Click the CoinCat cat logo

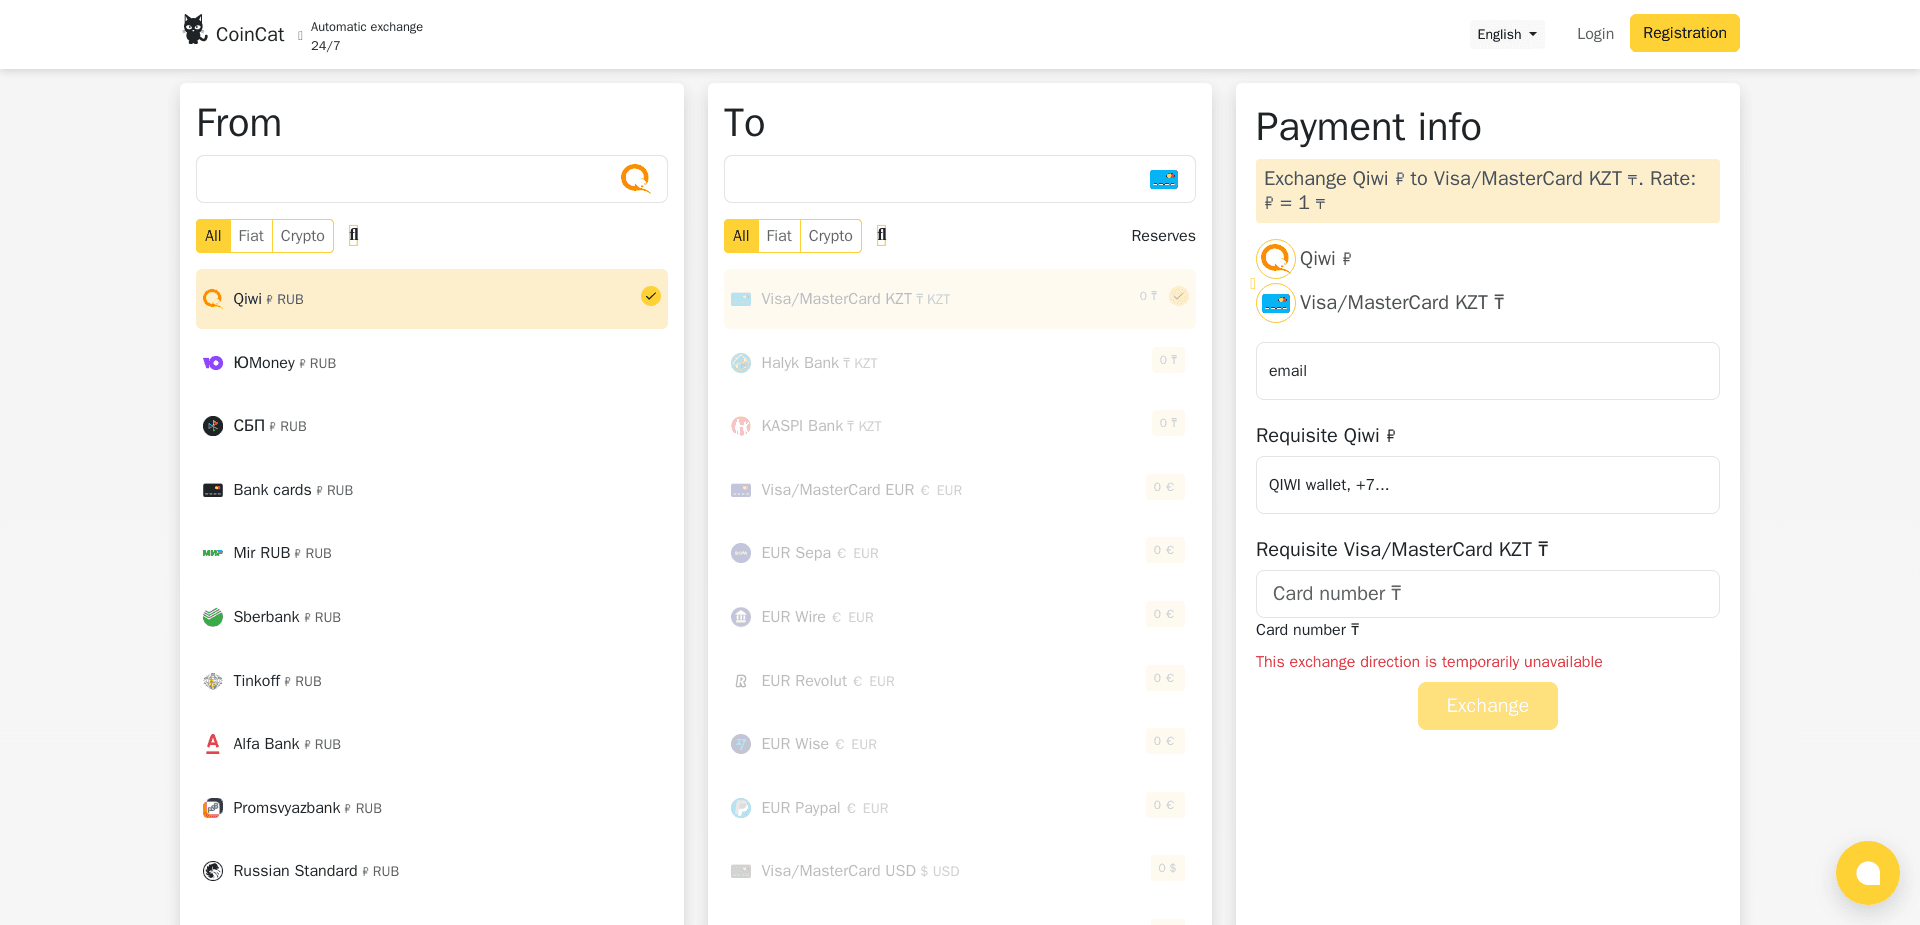[x=194, y=28]
